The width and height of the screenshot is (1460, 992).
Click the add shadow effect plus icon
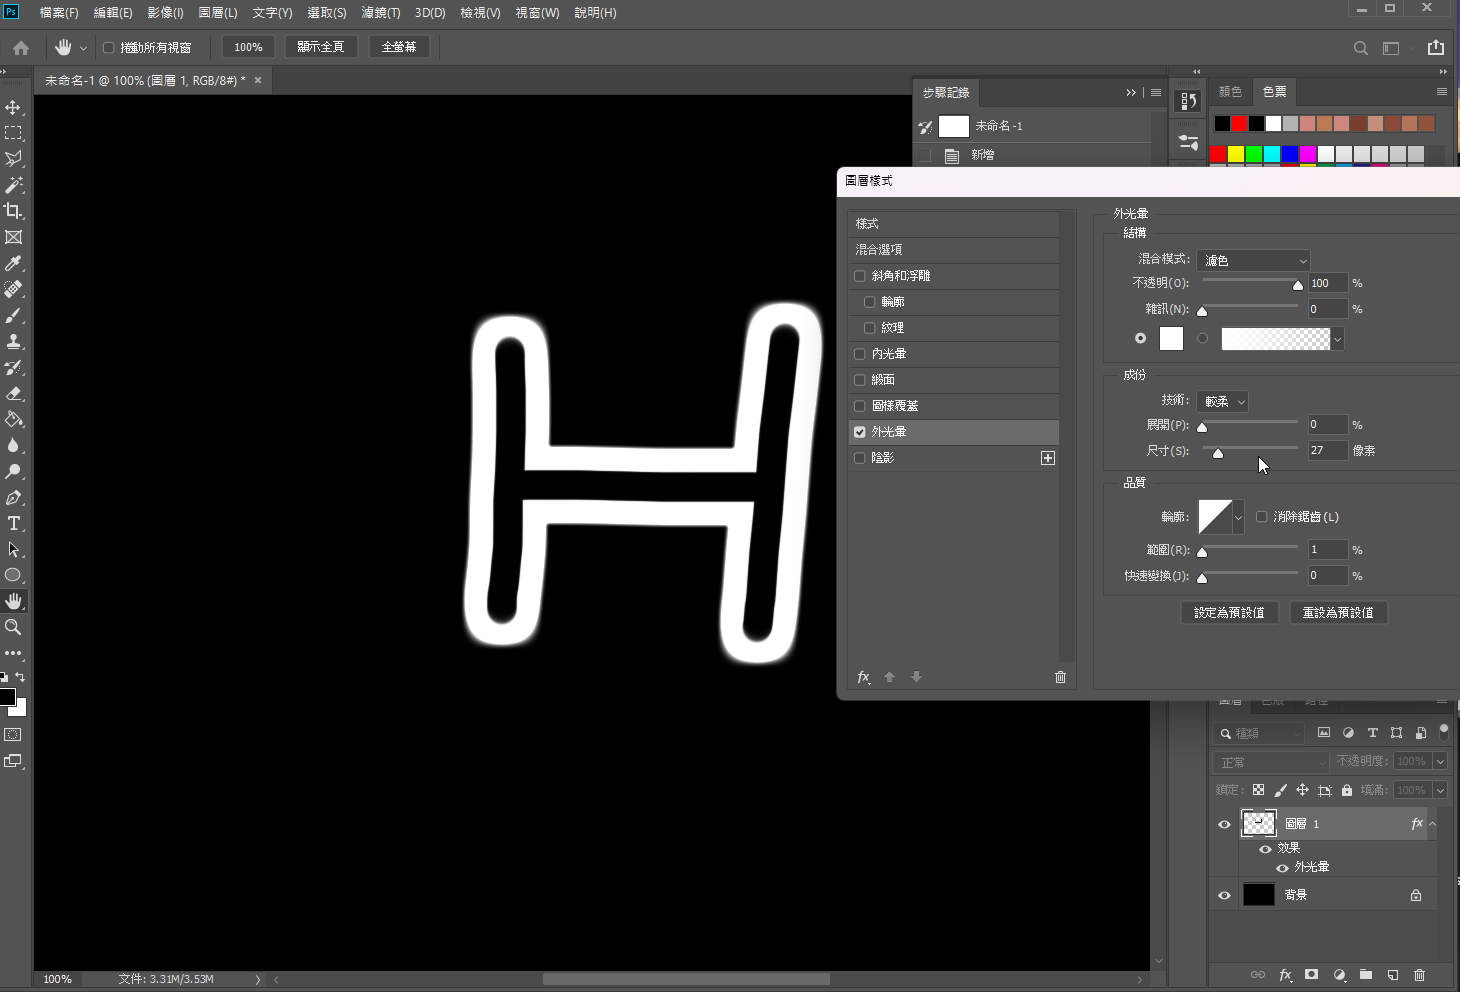coord(1048,458)
